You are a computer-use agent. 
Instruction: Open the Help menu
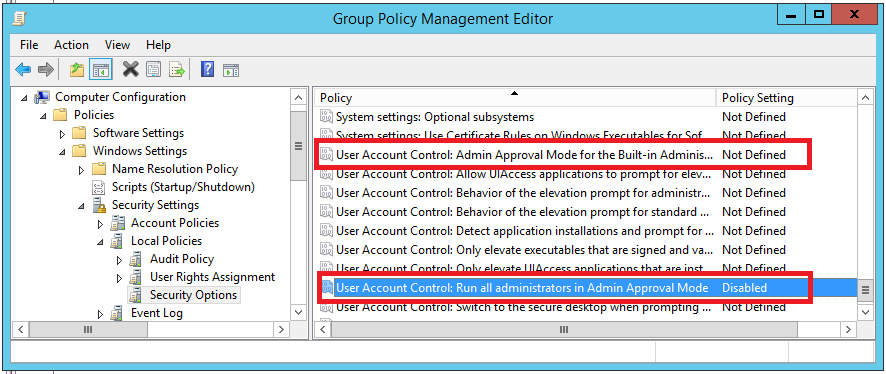click(x=158, y=45)
